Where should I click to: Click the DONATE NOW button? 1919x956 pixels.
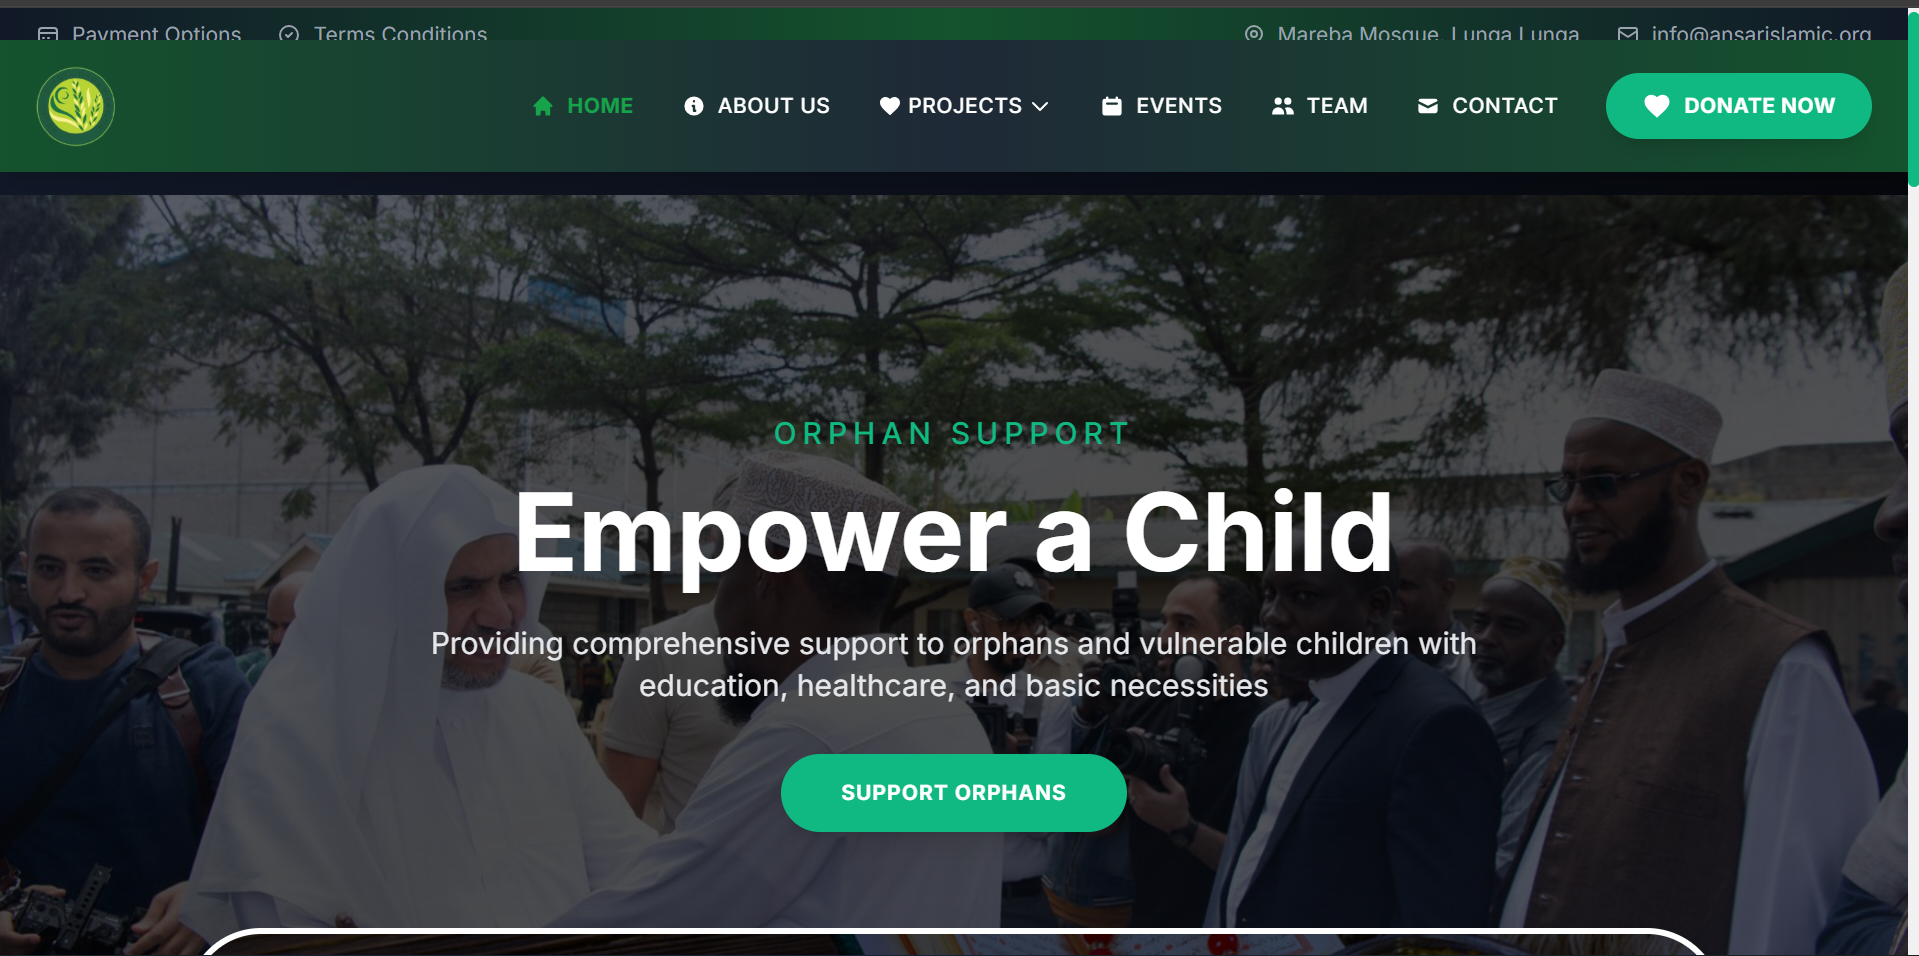pyautogui.click(x=1739, y=106)
